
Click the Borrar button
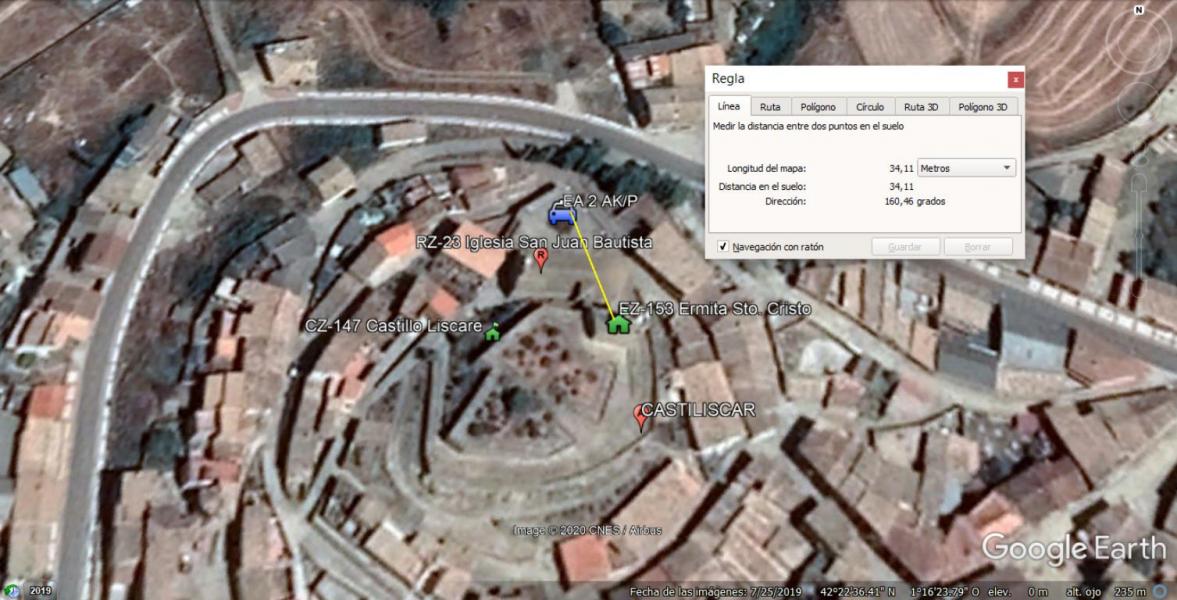[x=978, y=246]
